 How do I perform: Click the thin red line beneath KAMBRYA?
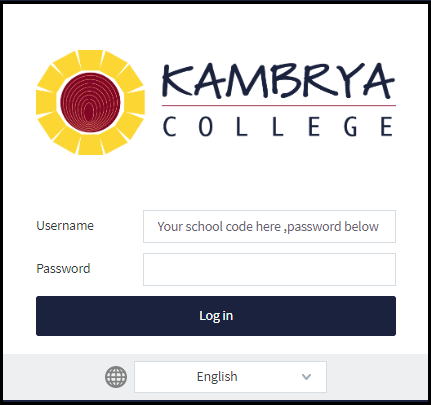pos(279,105)
